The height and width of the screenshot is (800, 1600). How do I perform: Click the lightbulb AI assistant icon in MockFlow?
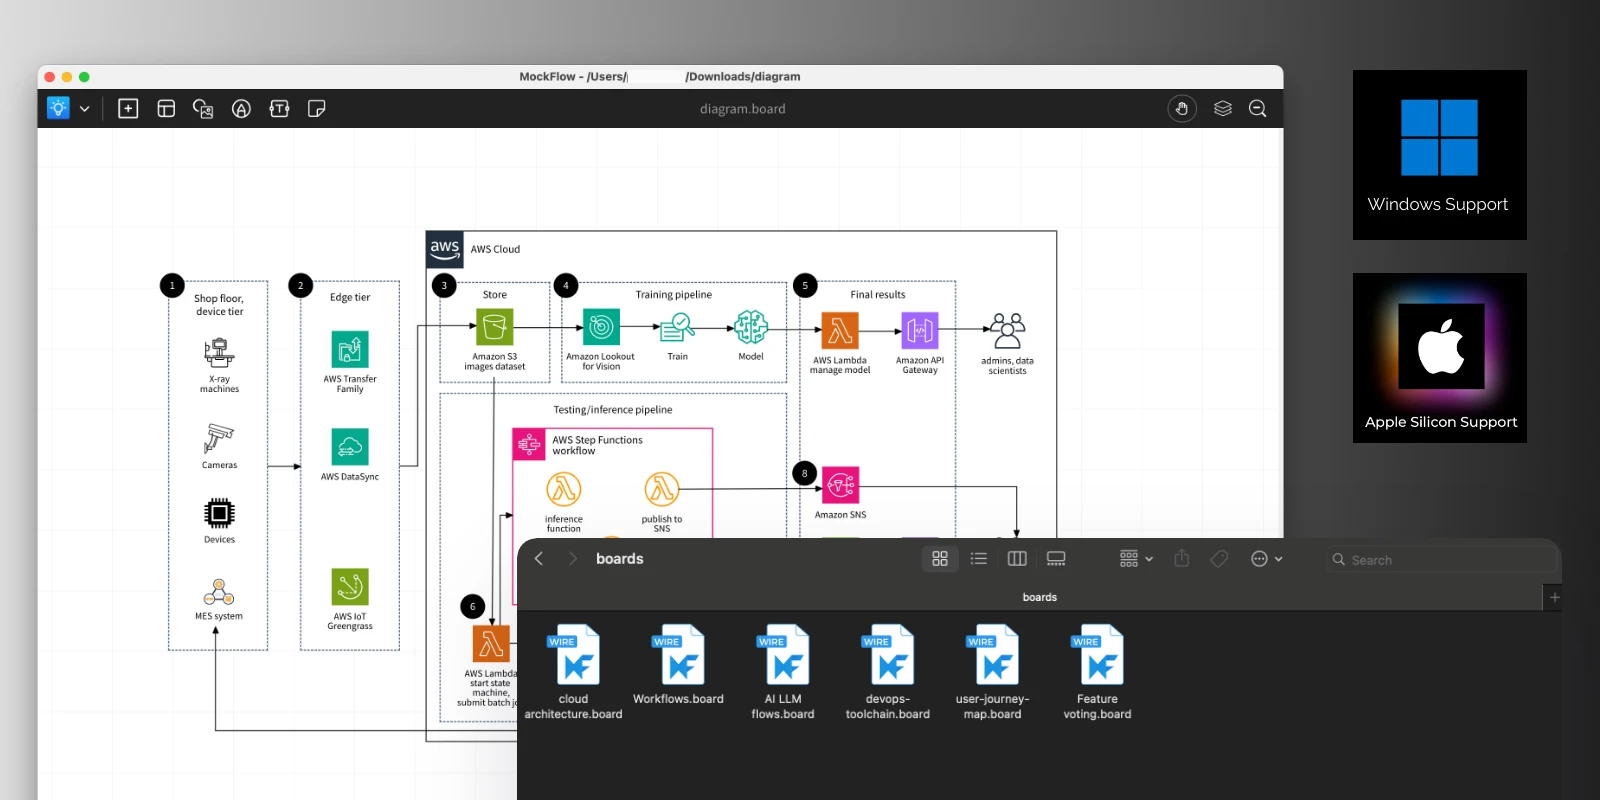[x=58, y=108]
